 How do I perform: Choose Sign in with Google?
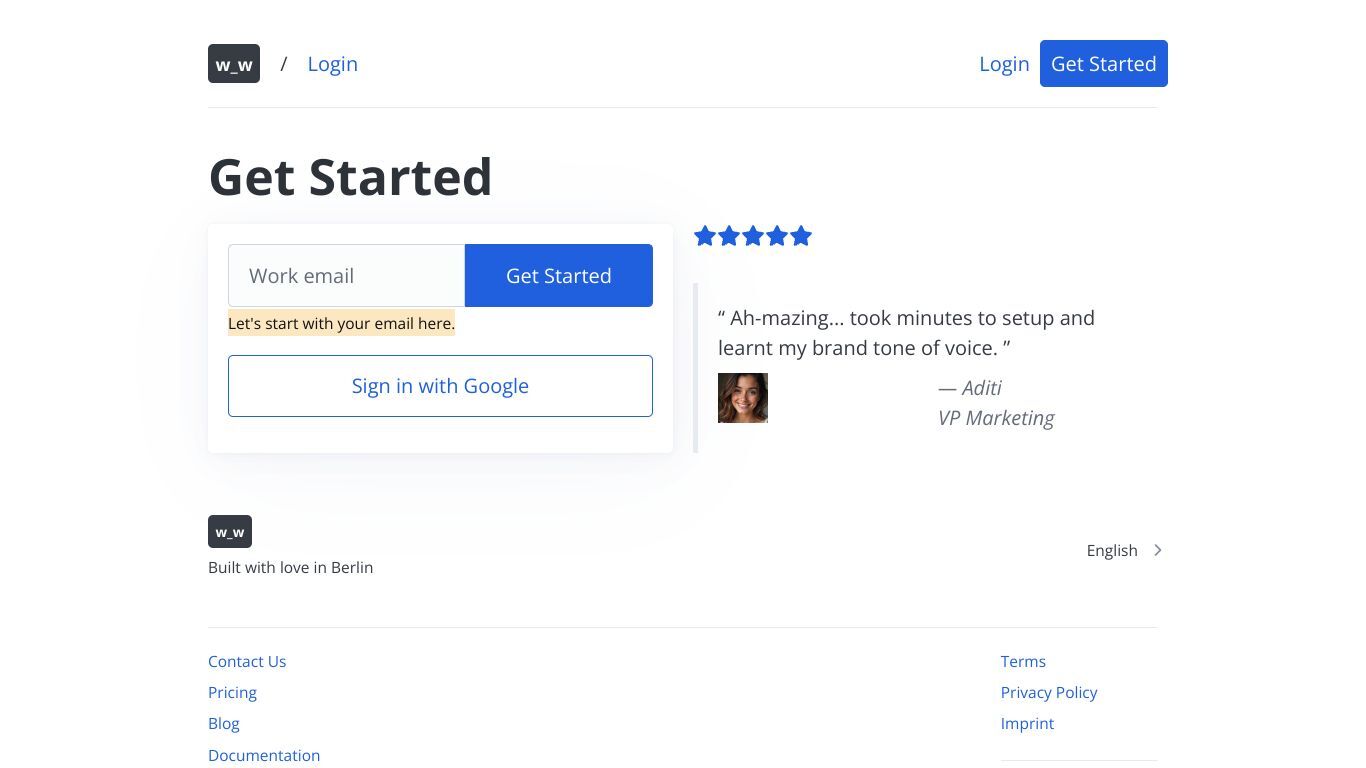tap(440, 386)
